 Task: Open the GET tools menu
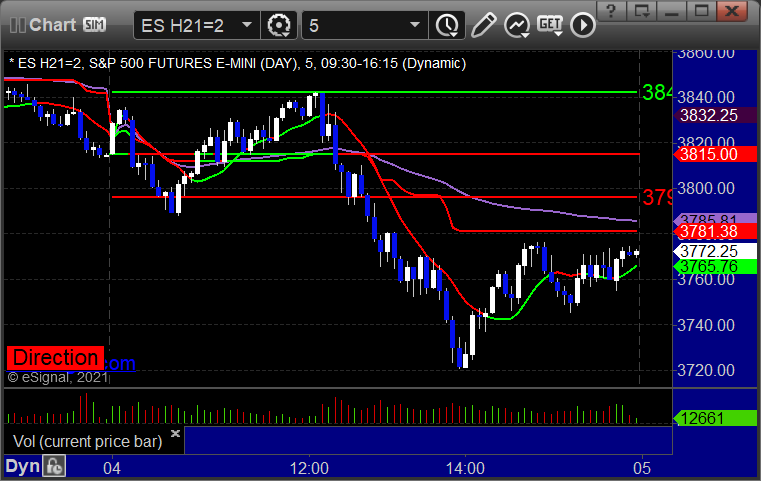tap(550, 25)
